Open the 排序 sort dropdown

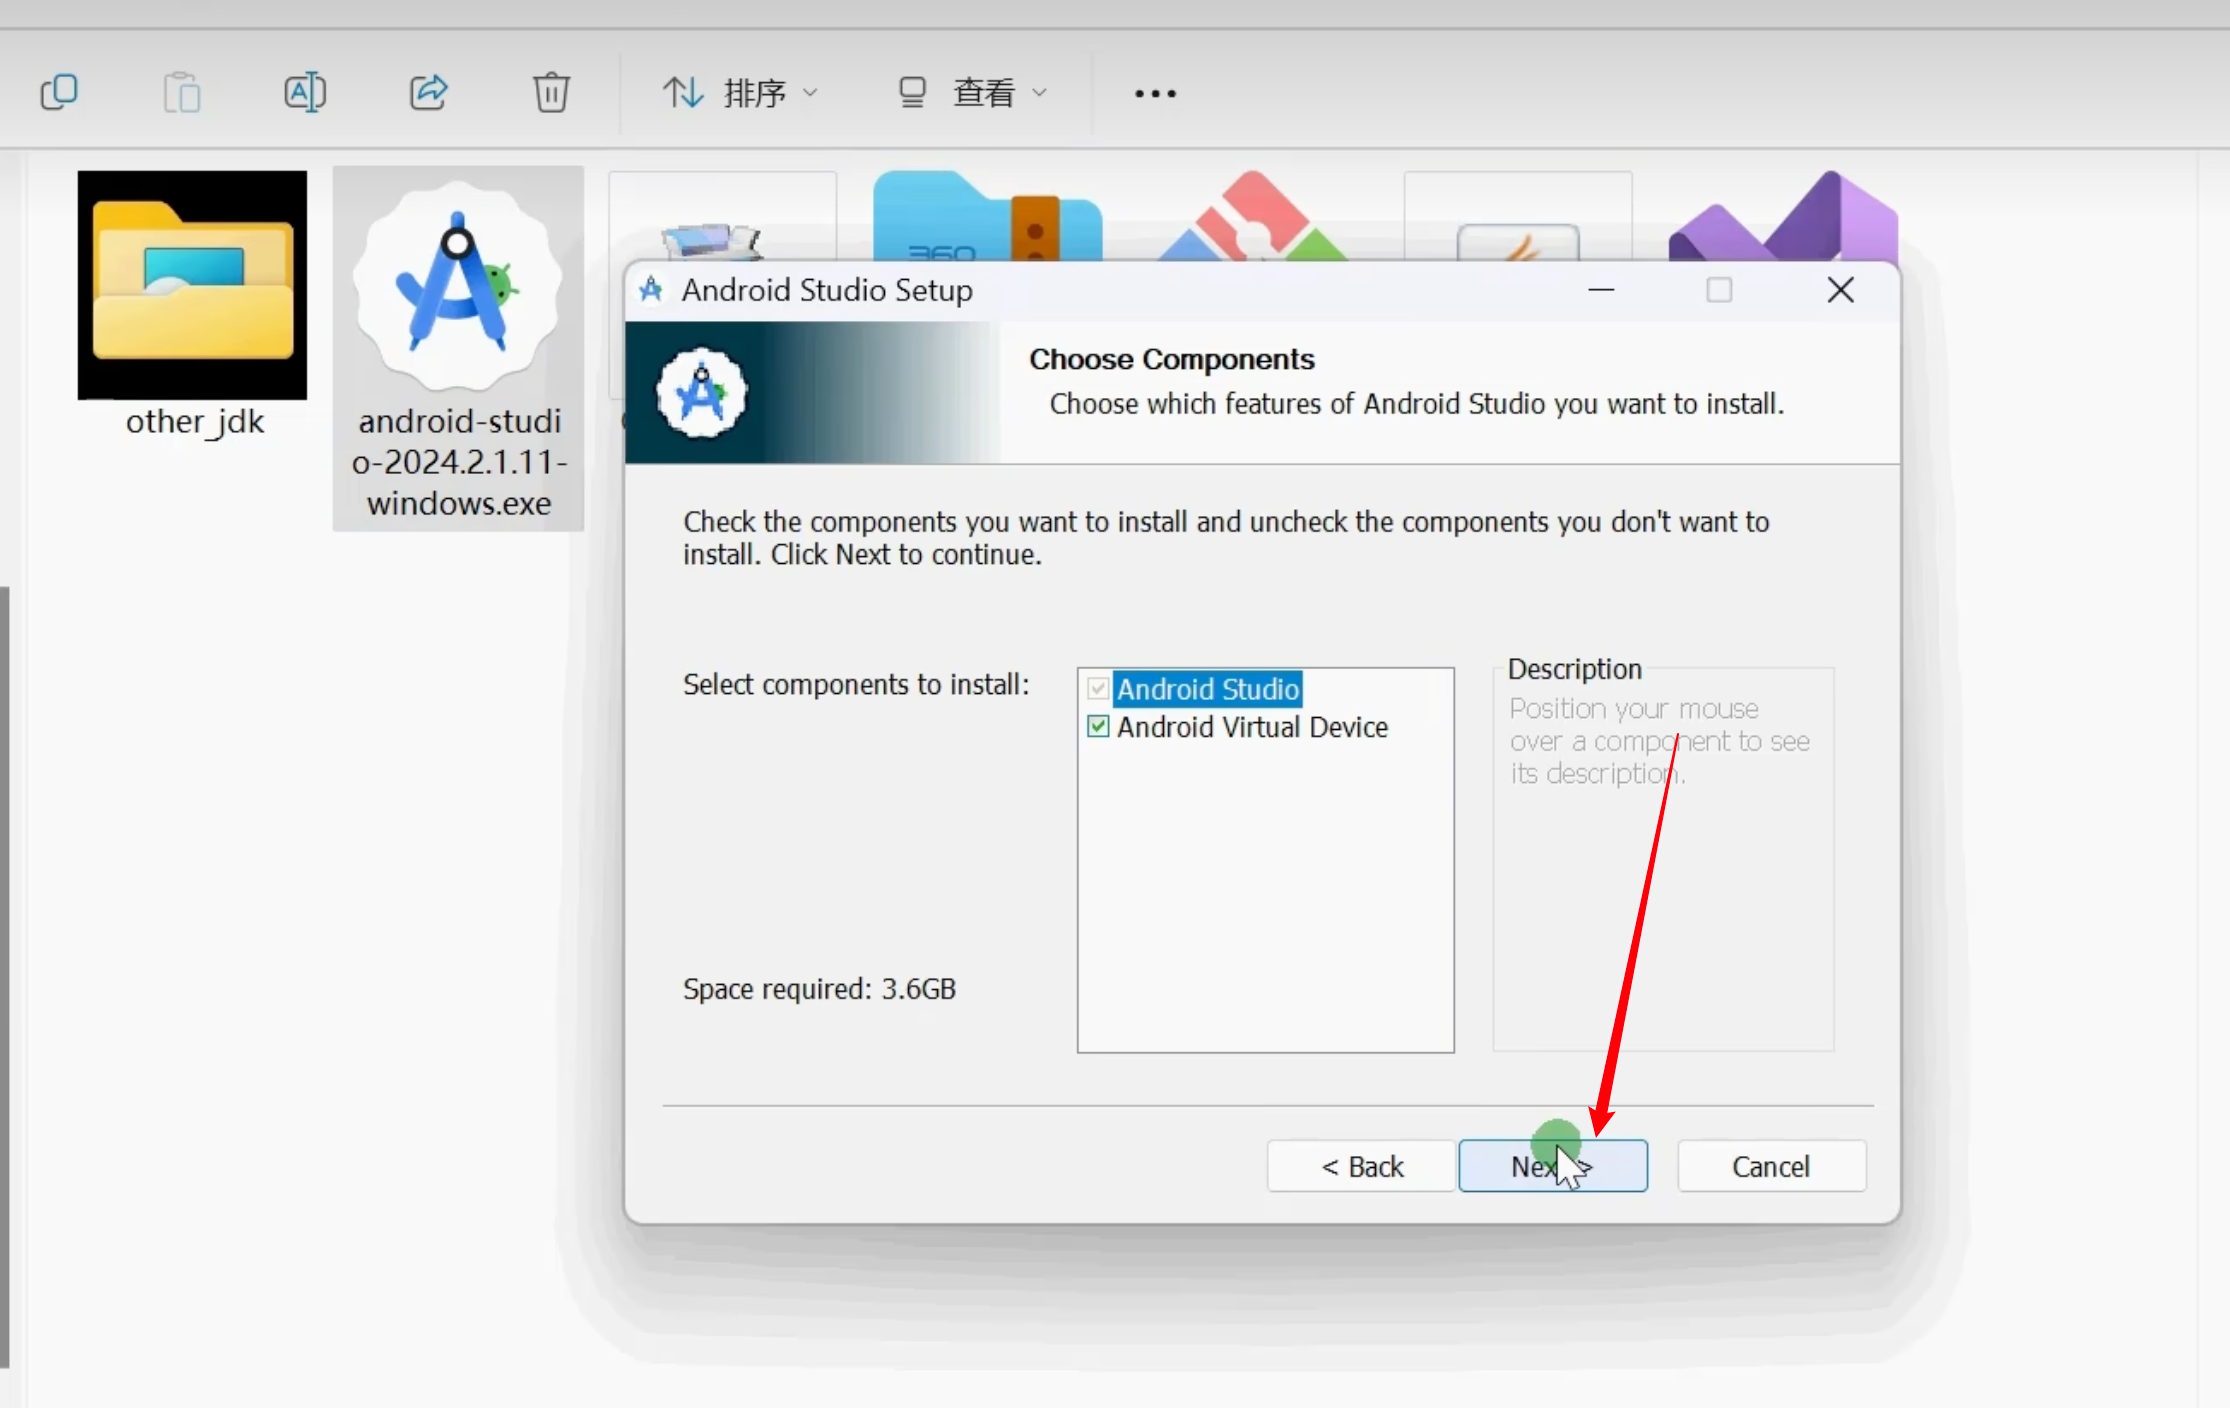tap(741, 93)
